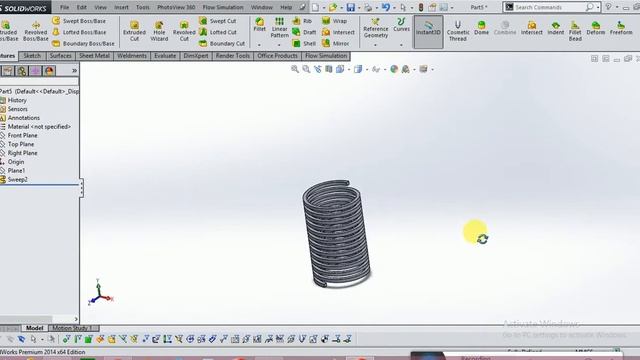Select the Model tab at bottom
The height and width of the screenshot is (360, 640).
click(x=34, y=328)
